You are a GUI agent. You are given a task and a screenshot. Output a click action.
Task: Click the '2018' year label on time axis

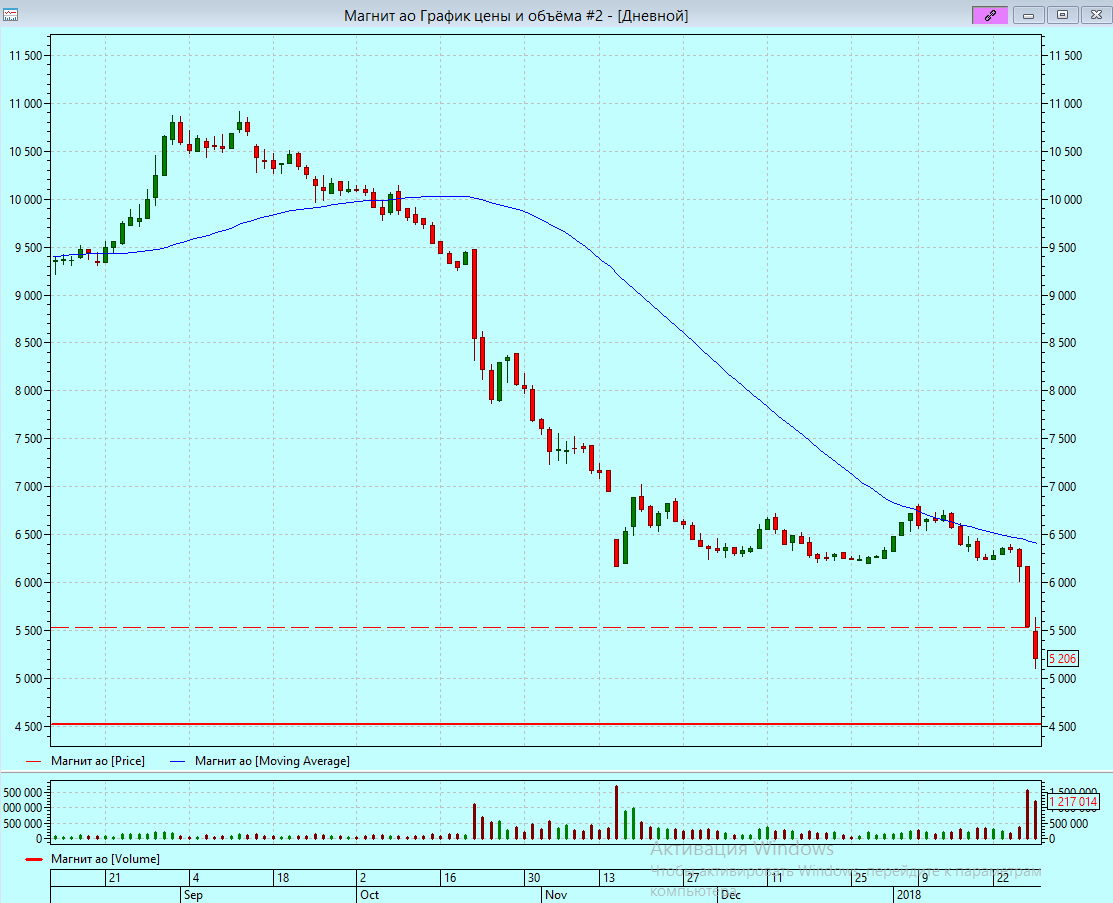click(909, 895)
